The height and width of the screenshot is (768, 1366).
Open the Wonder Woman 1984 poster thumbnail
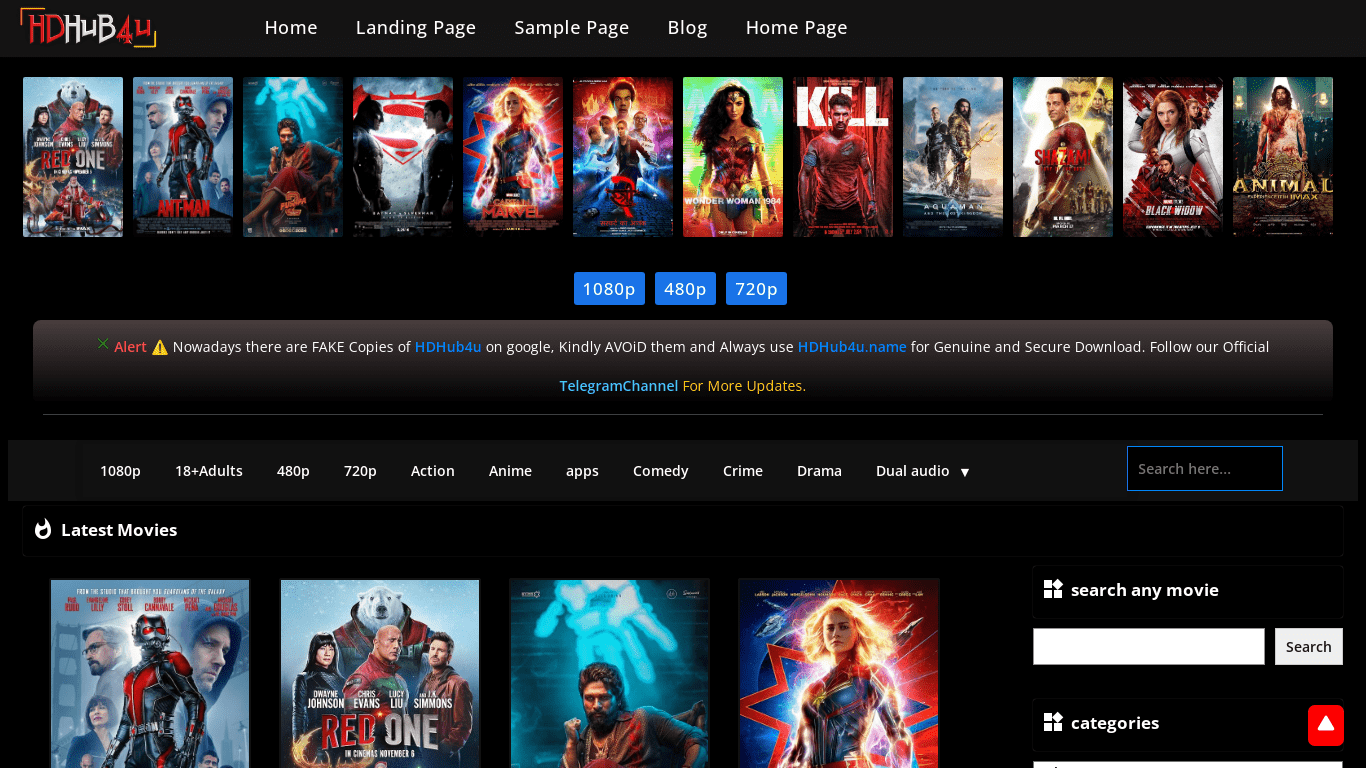coord(733,157)
